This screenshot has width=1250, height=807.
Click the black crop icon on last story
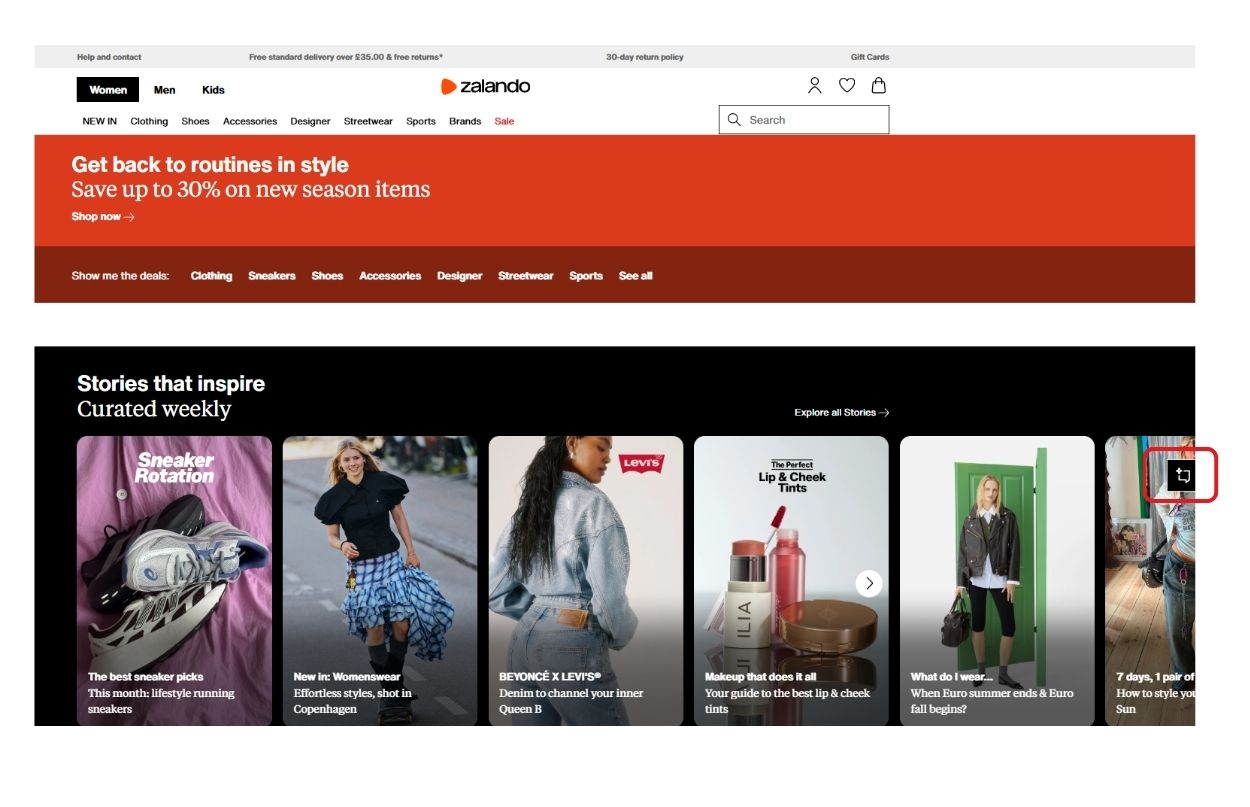coord(1182,476)
